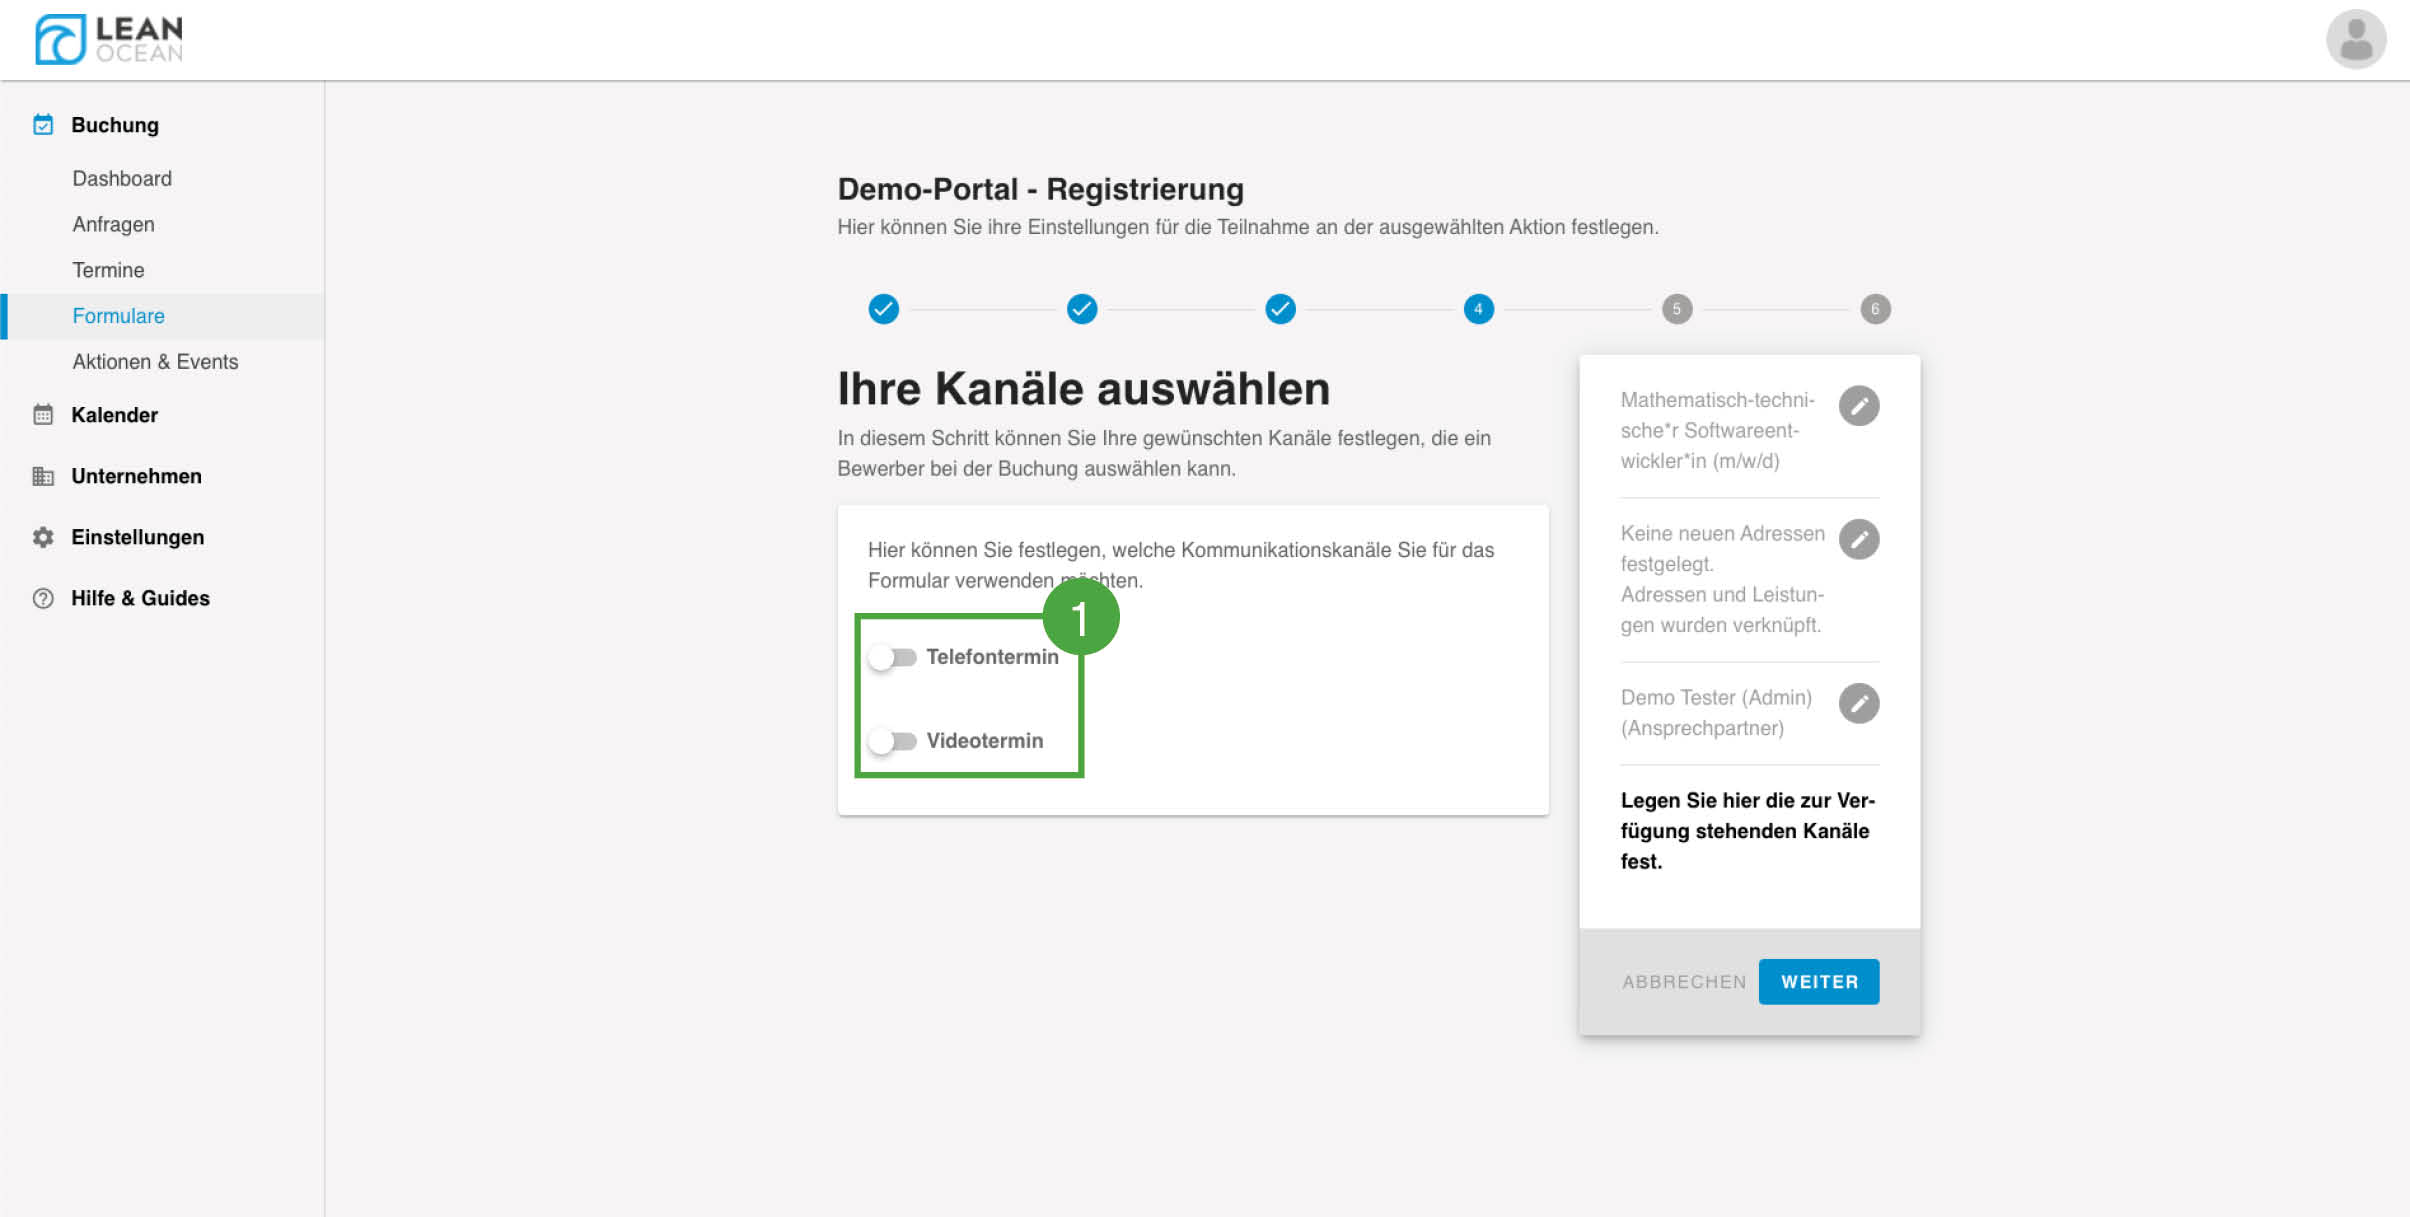Screen dimensions: 2410x1217
Task: Enable the Videotermin toggle
Action: pyautogui.click(x=892, y=741)
